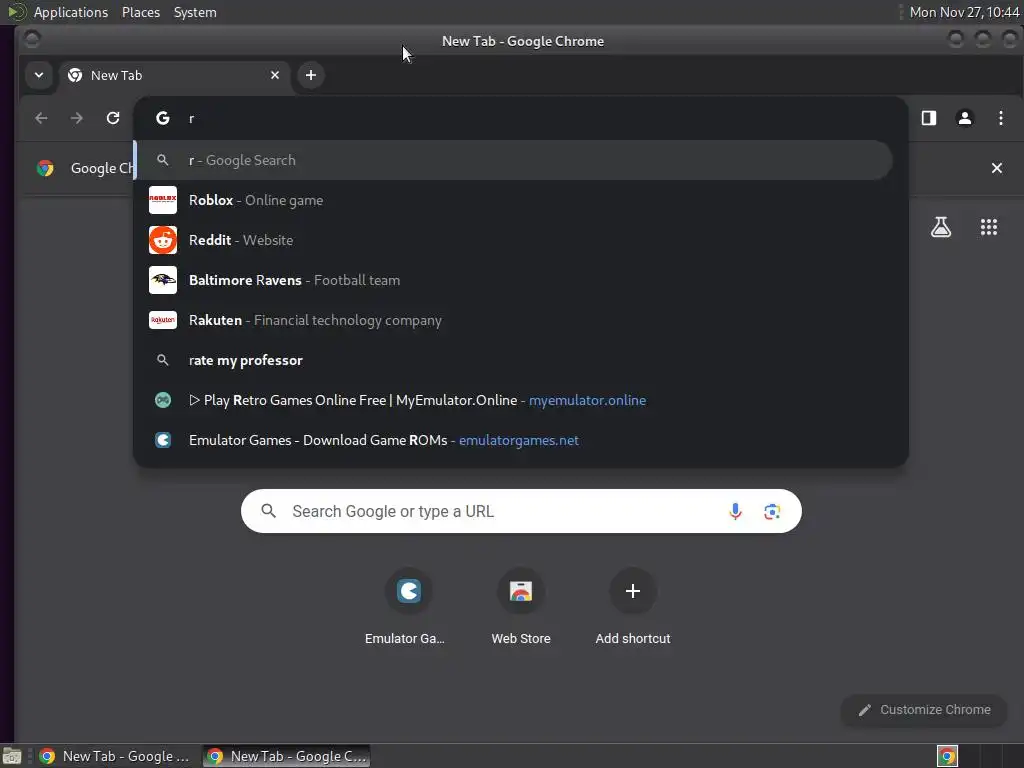The width and height of the screenshot is (1024, 768).
Task: Close the New Tab tab
Action: [275, 75]
